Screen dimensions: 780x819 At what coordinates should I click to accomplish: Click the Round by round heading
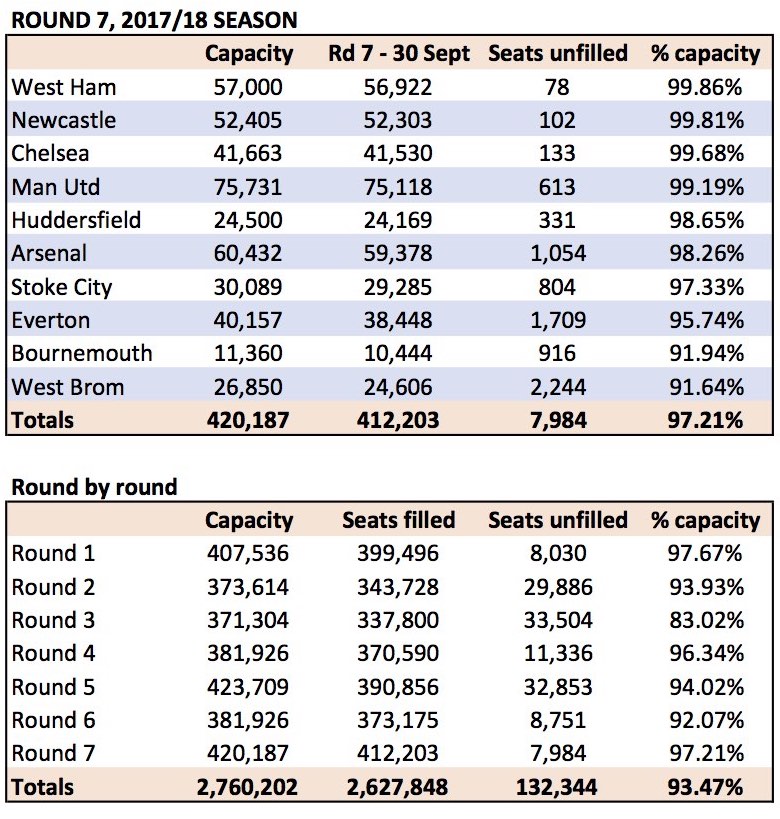(95, 487)
